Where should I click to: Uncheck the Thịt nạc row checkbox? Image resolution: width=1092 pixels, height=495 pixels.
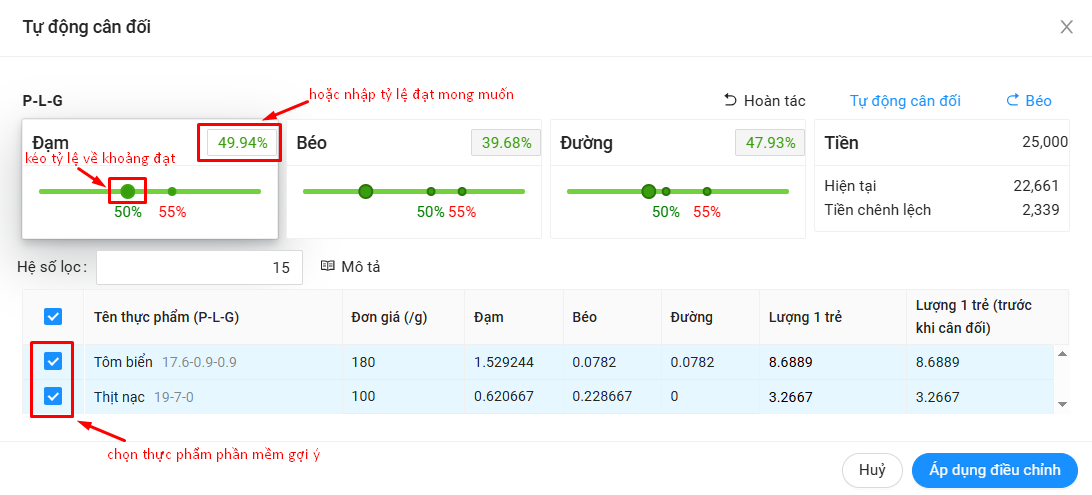pyautogui.click(x=53, y=396)
